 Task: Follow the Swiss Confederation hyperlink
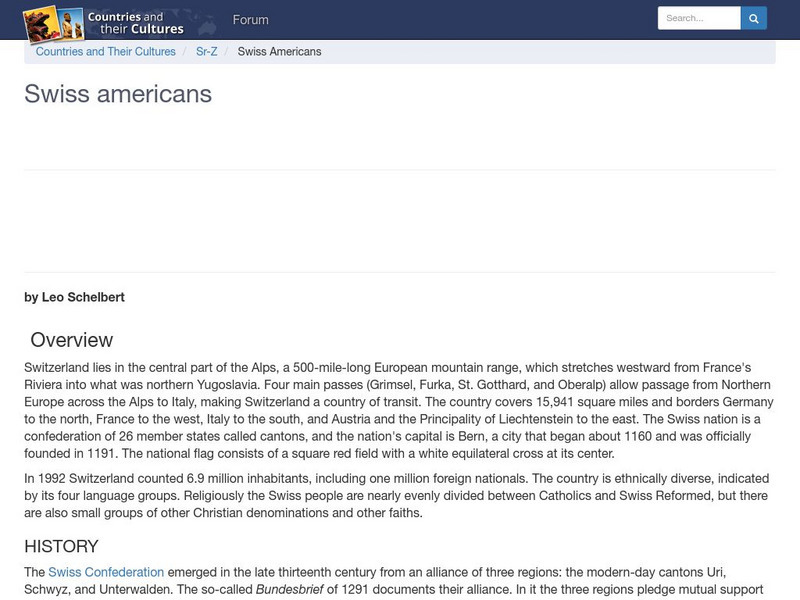106,573
